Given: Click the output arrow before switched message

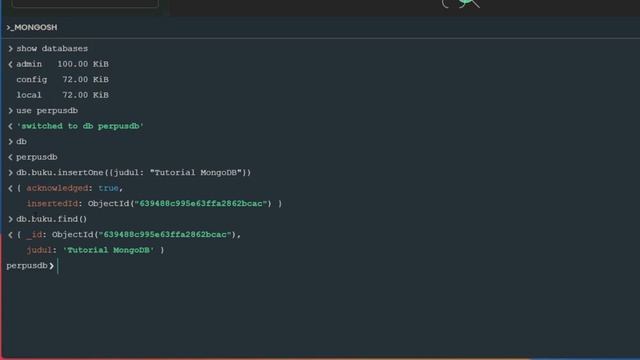Looking at the screenshot, I should pos(11,126).
